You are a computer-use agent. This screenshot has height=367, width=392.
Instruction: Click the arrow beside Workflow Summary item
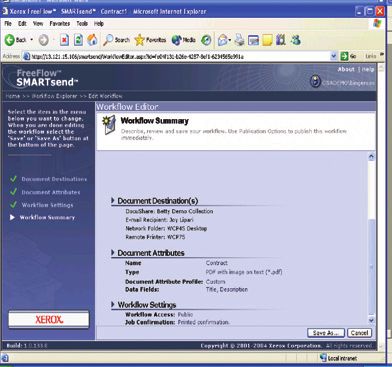(13, 217)
